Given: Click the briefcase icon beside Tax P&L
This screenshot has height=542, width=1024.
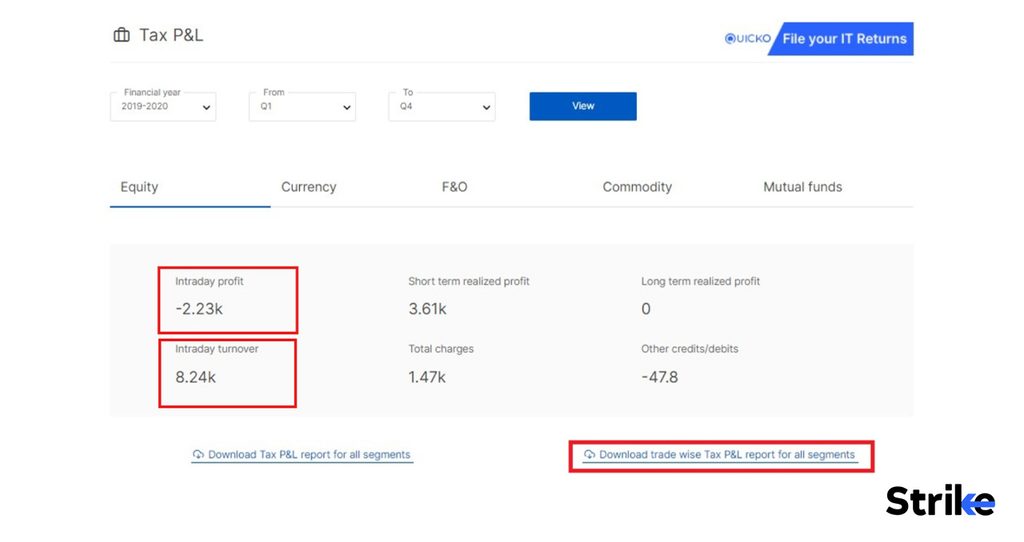Looking at the screenshot, I should click(121, 35).
